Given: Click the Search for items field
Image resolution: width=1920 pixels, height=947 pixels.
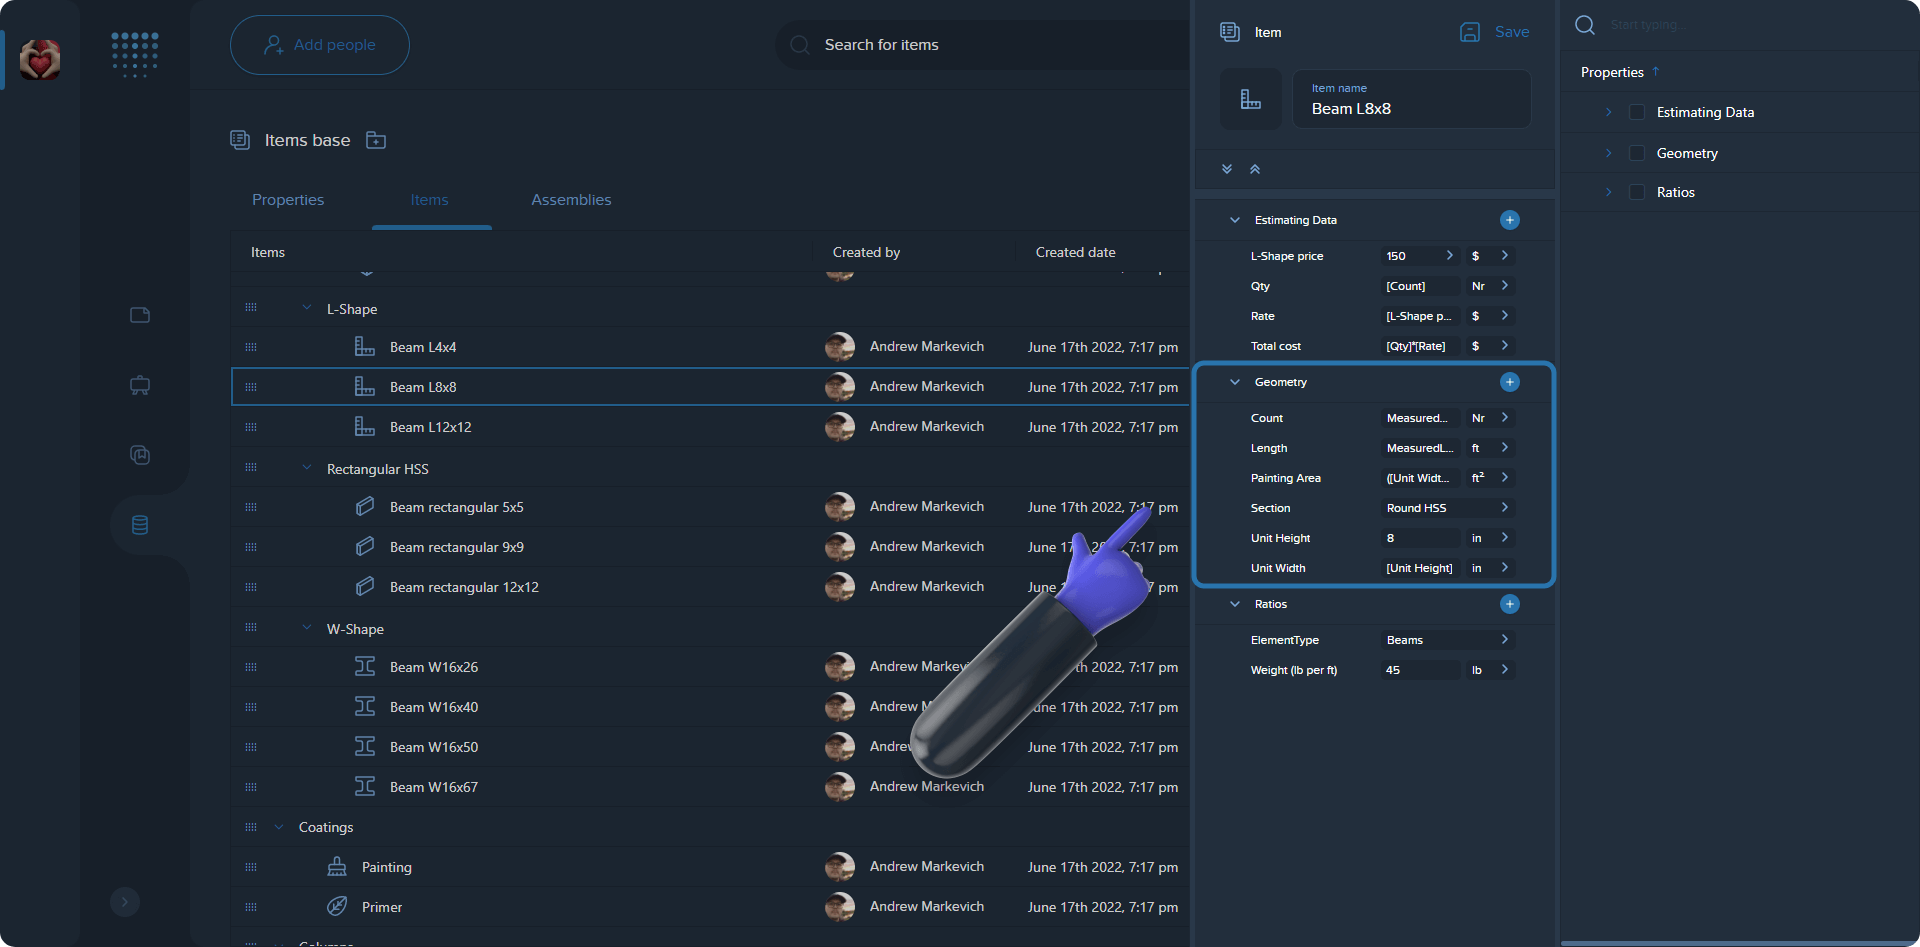Looking at the screenshot, I should (982, 45).
